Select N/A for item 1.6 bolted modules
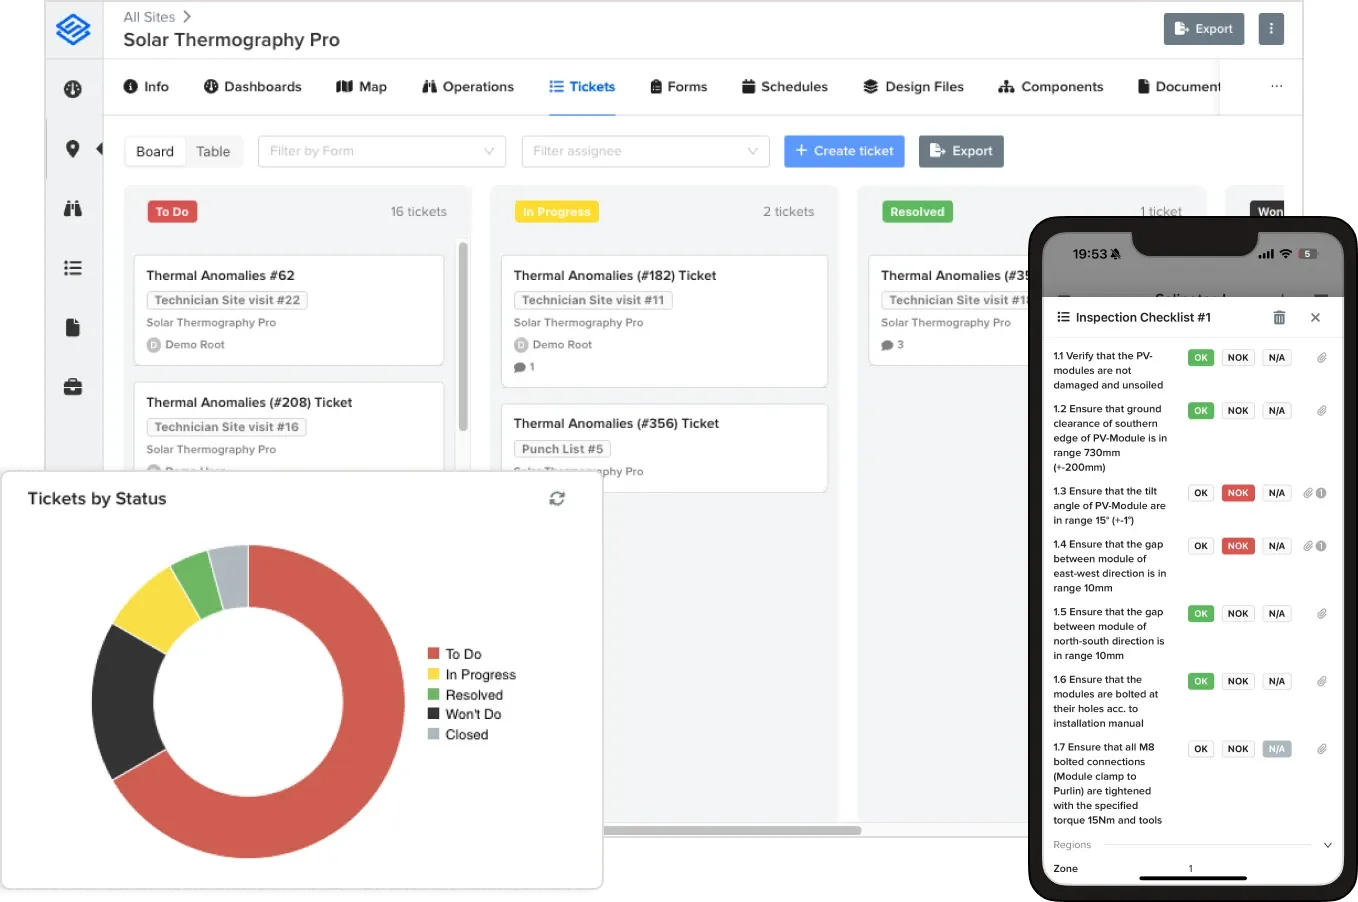 [x=1277, y=681]
